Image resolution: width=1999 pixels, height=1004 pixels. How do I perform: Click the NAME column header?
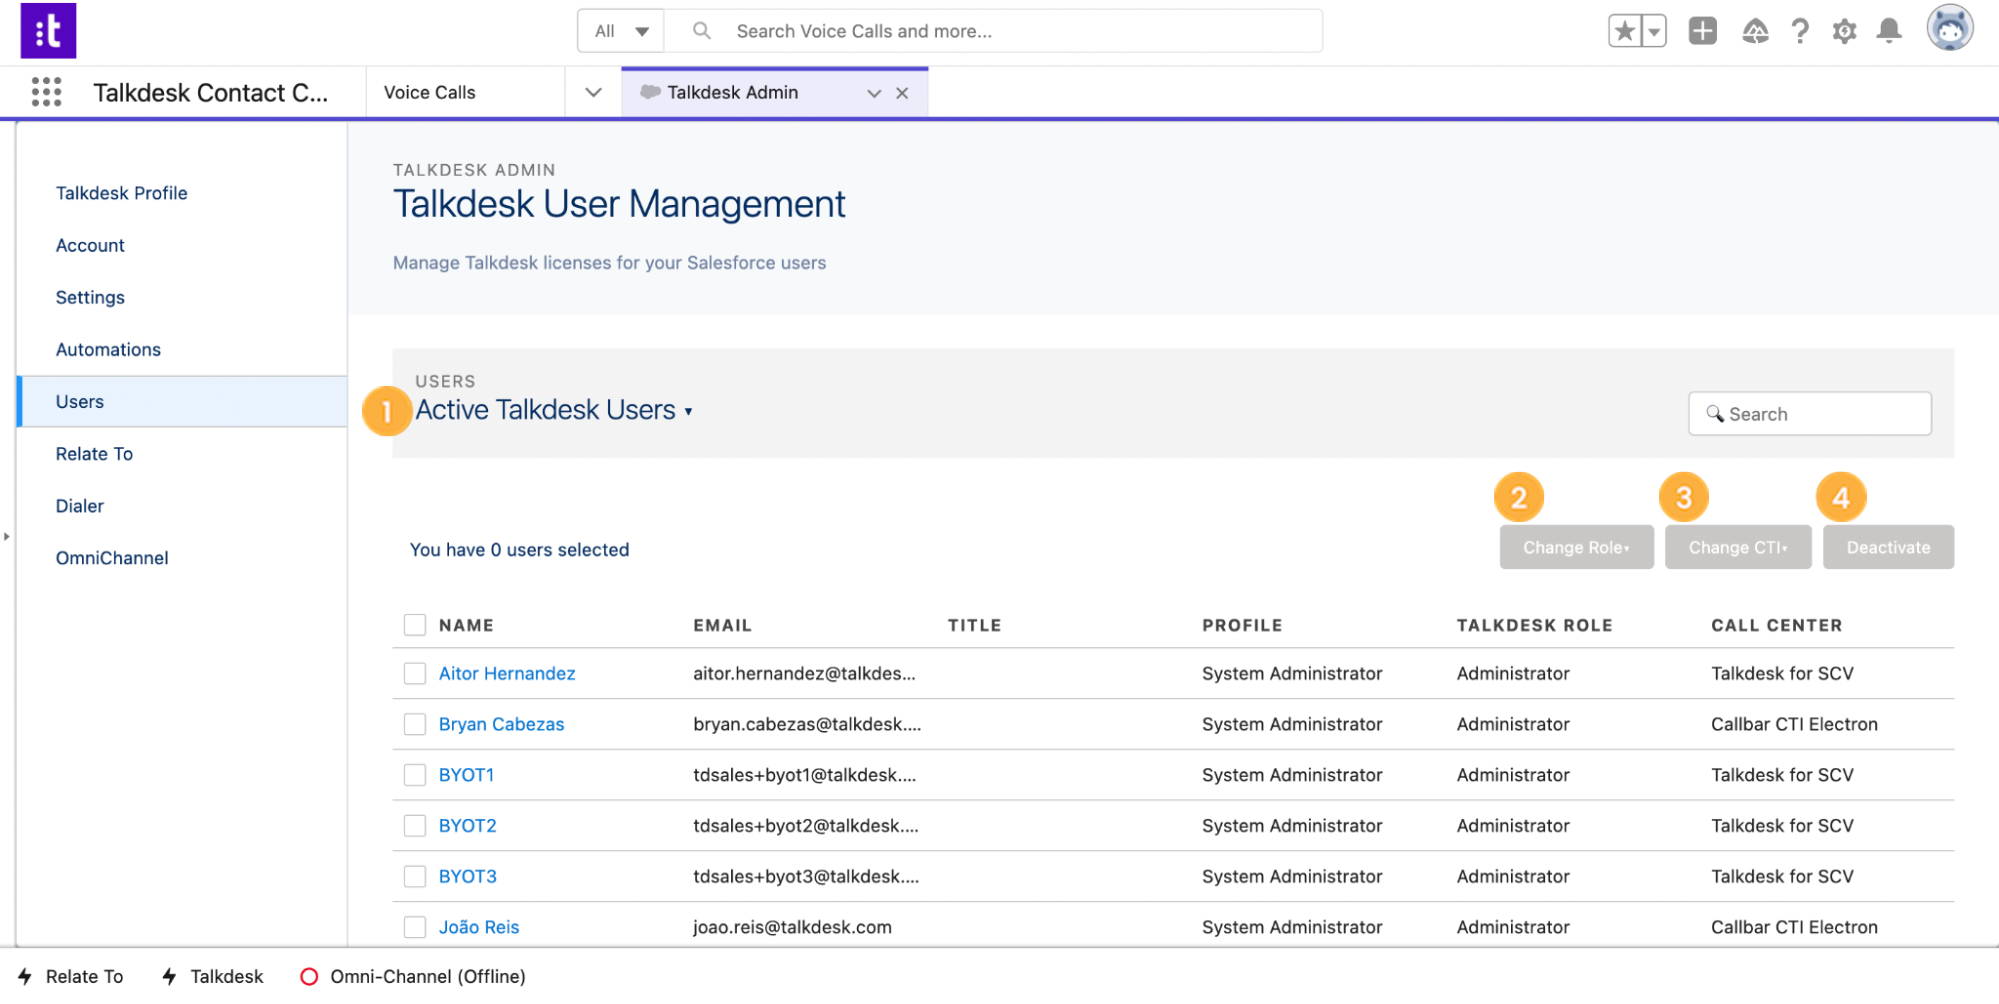pyautogui.click(x=466, y=625)
